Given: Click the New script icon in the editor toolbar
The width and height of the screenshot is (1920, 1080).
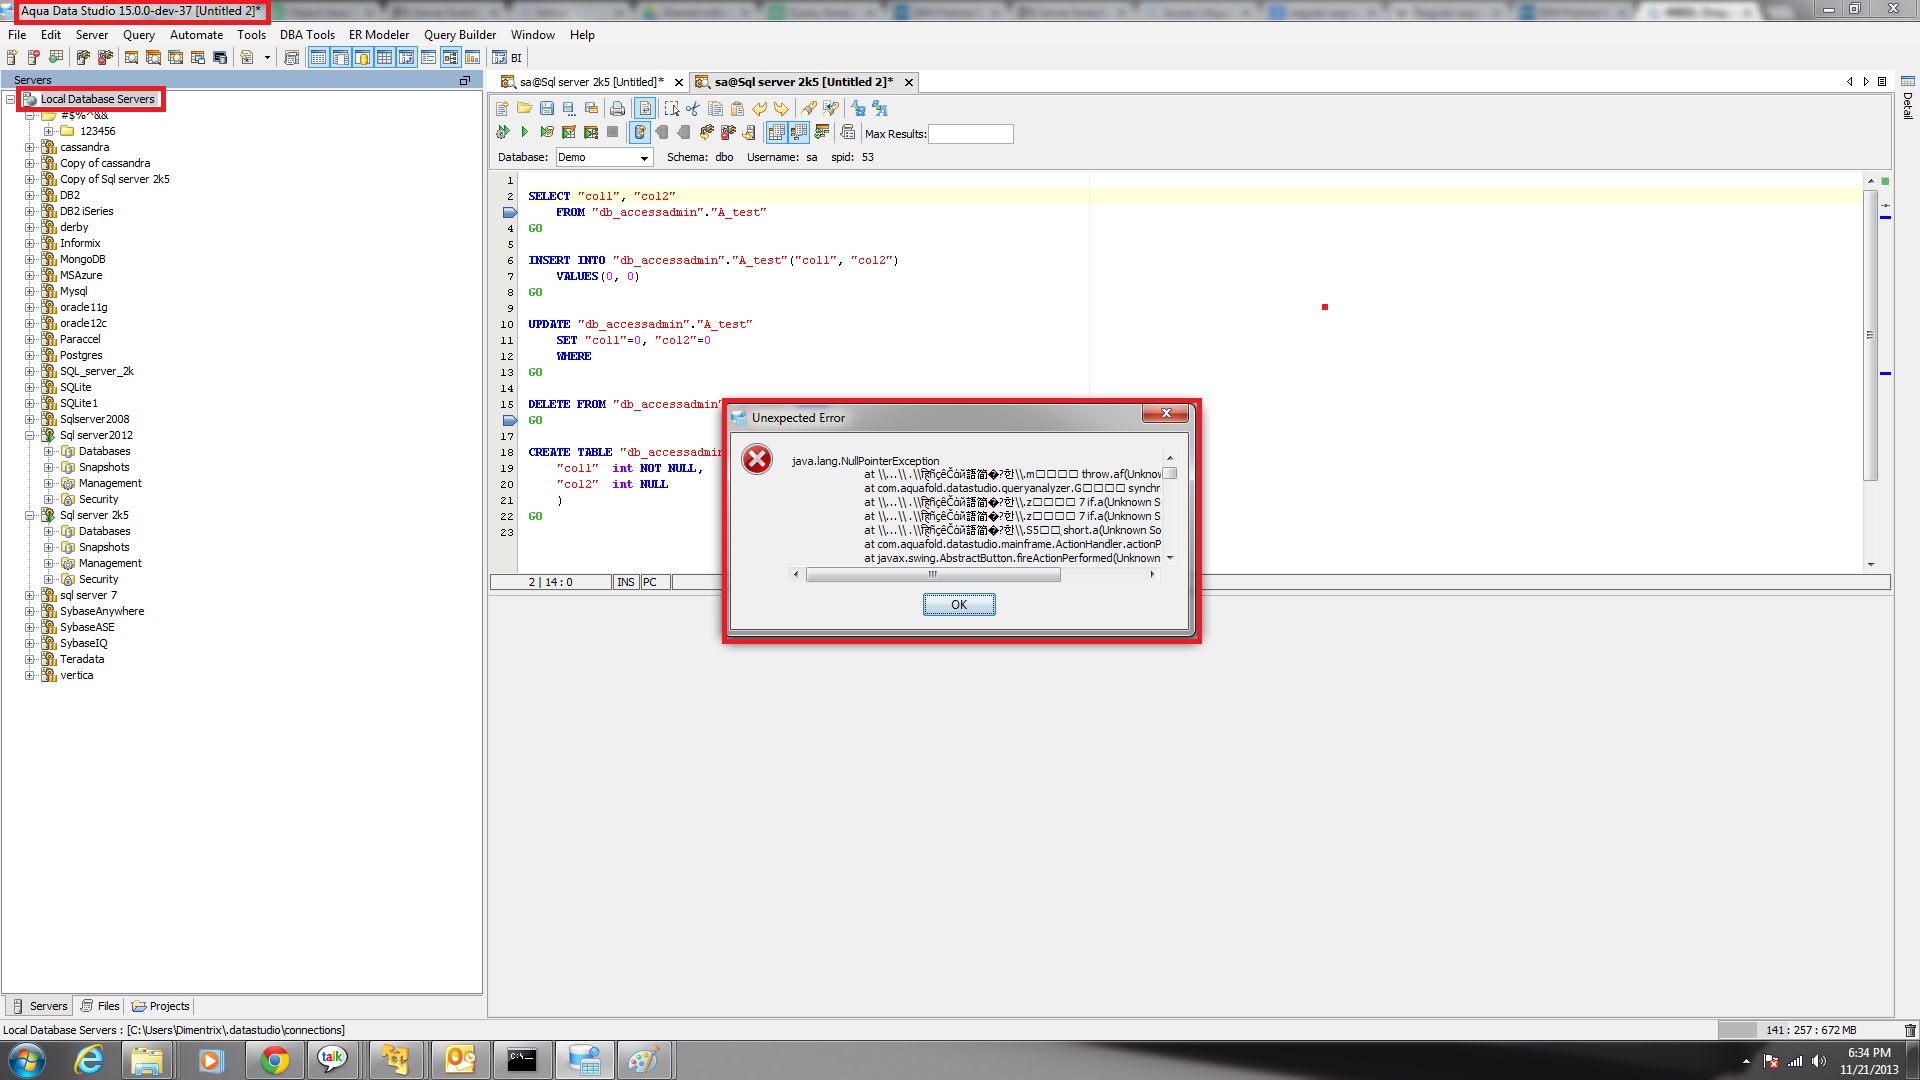Looking at the screenshot, I should 502,108.
